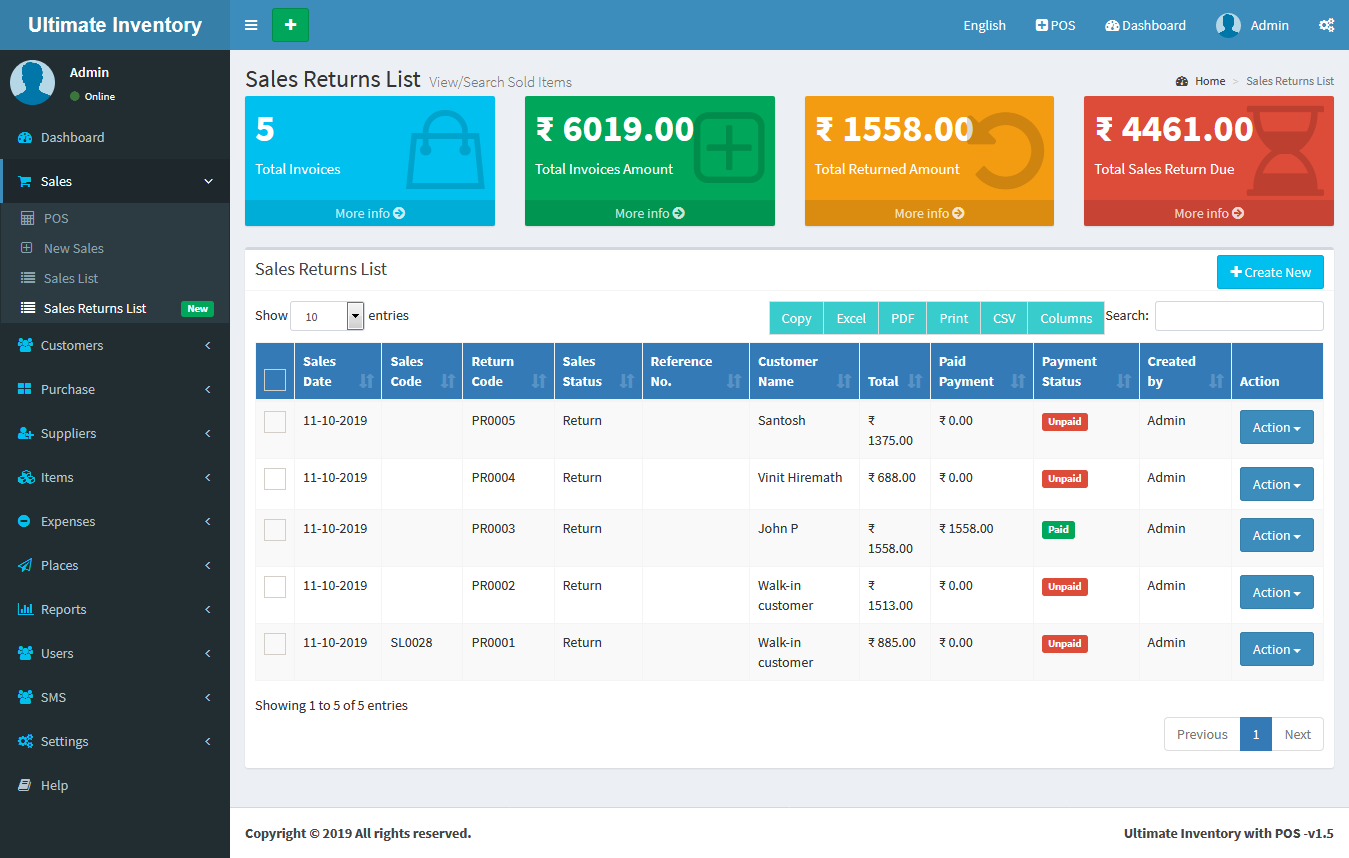
Task: Click the green plus quick-add button
Action: (290, 25)
